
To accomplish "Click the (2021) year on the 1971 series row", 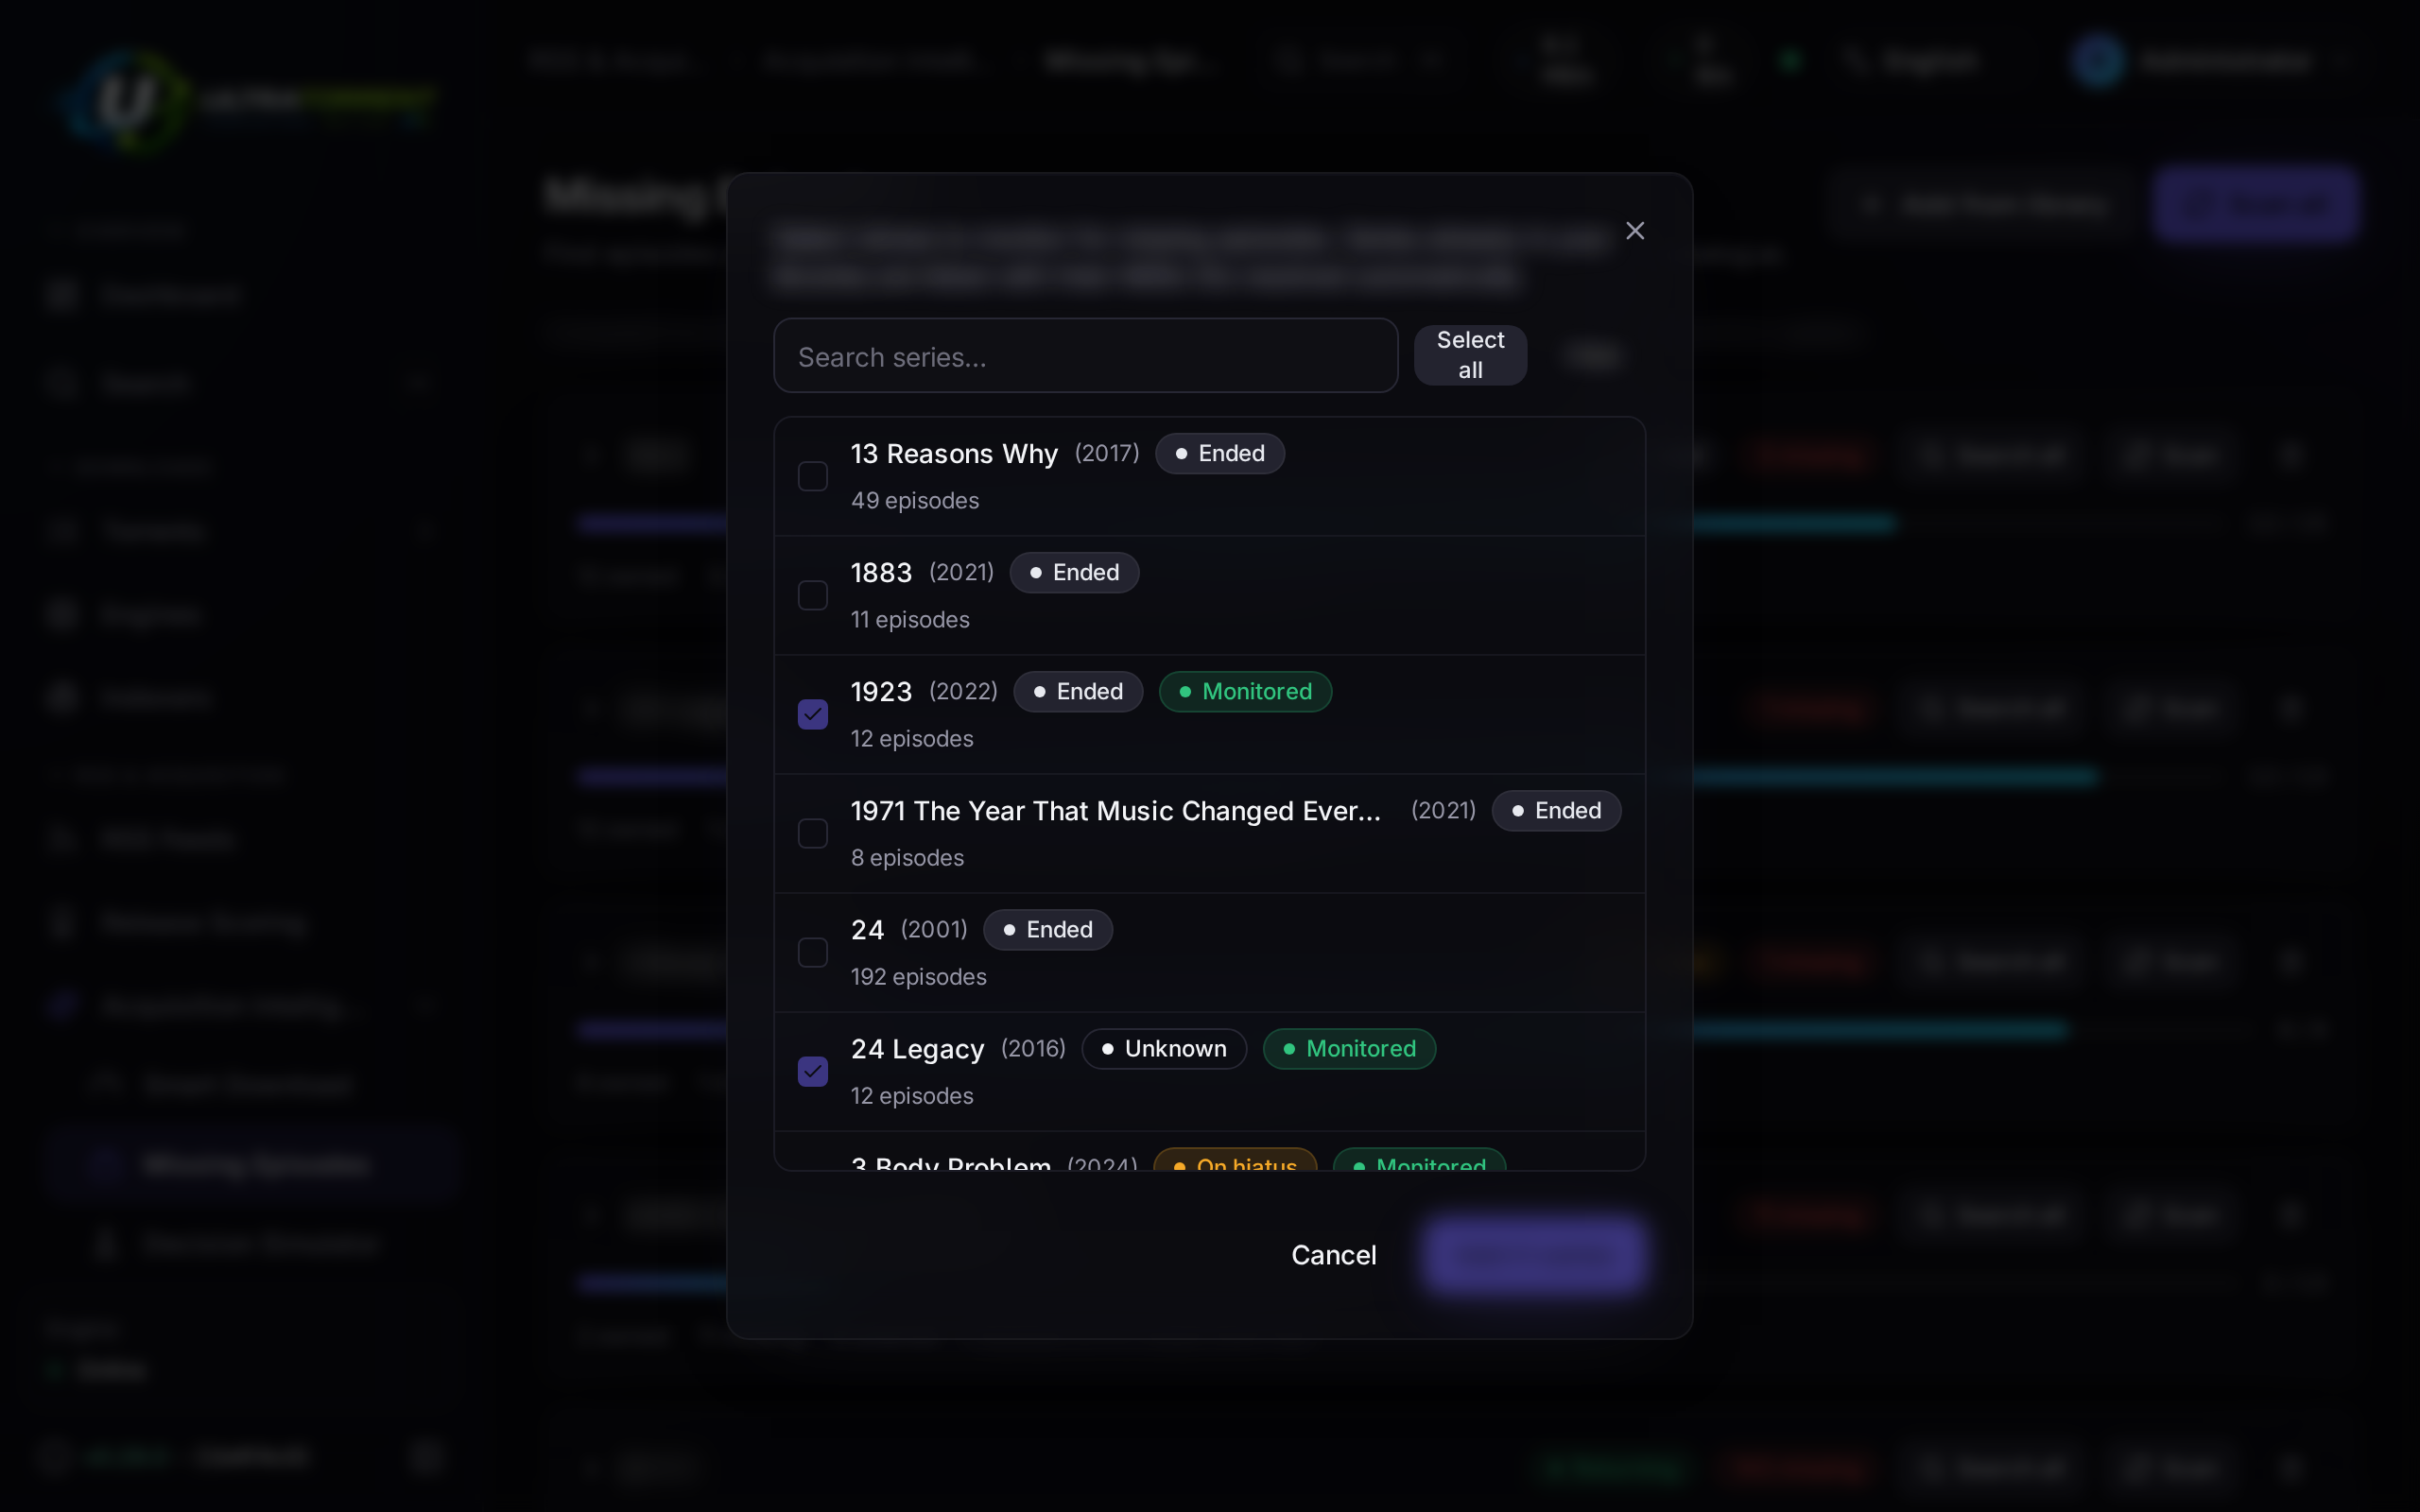I will (1443, 811).
